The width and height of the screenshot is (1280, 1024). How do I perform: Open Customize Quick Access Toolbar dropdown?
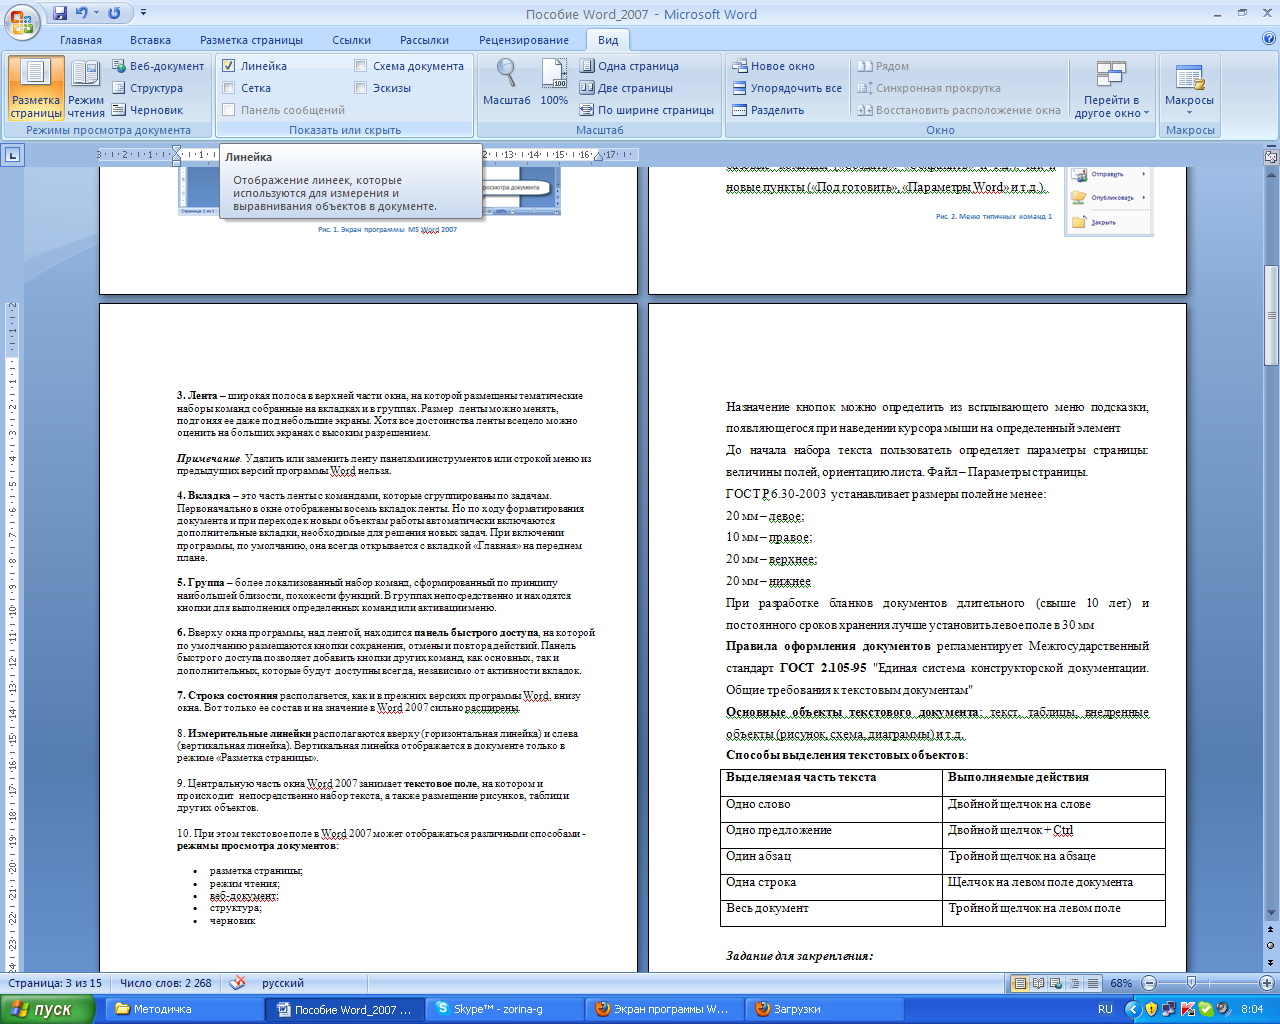click(143, 13)
